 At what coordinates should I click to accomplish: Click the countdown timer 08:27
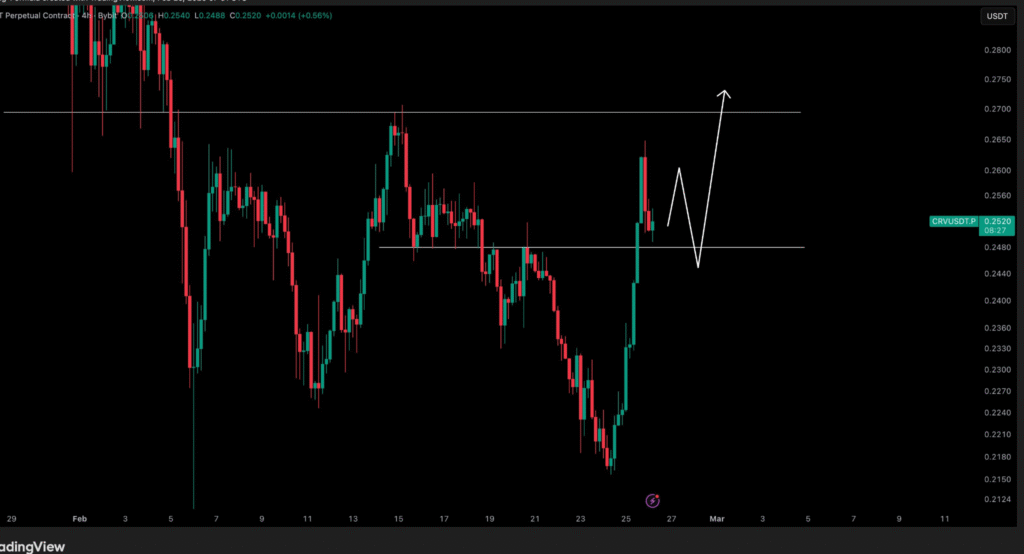[996, 230]
